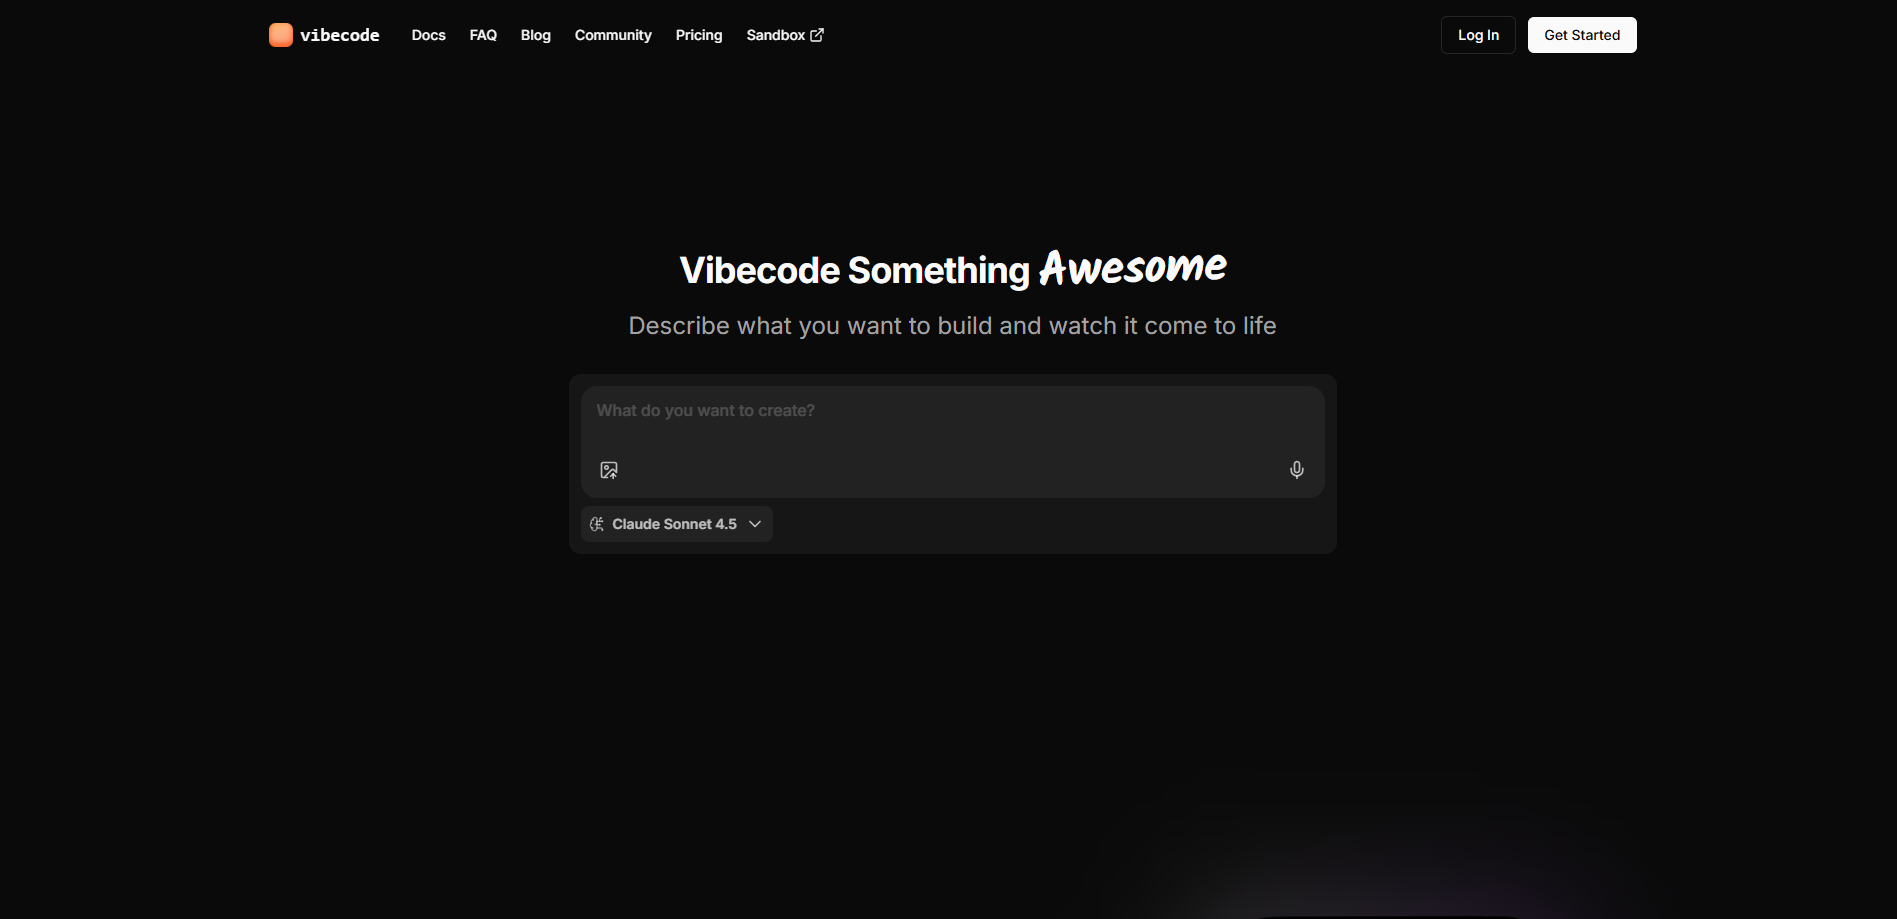Click the vibecode wordmark text
This screenshot has height=919, width=1897.
(x=340, y=34)
